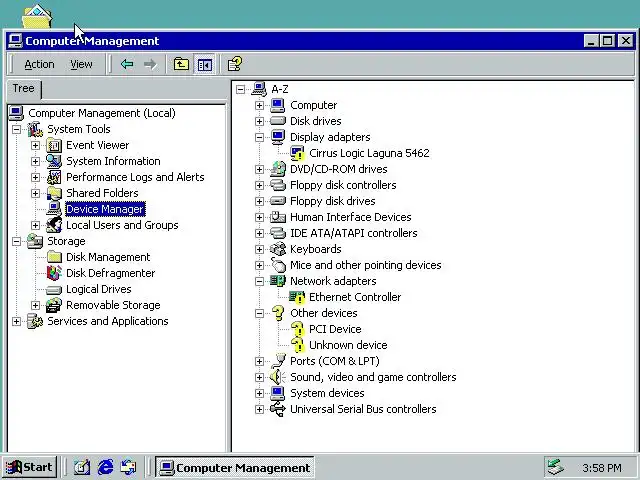Viewport: 640px width, 480px height.
Task: Click the Services and Applications icon
Action: (35, 321)
